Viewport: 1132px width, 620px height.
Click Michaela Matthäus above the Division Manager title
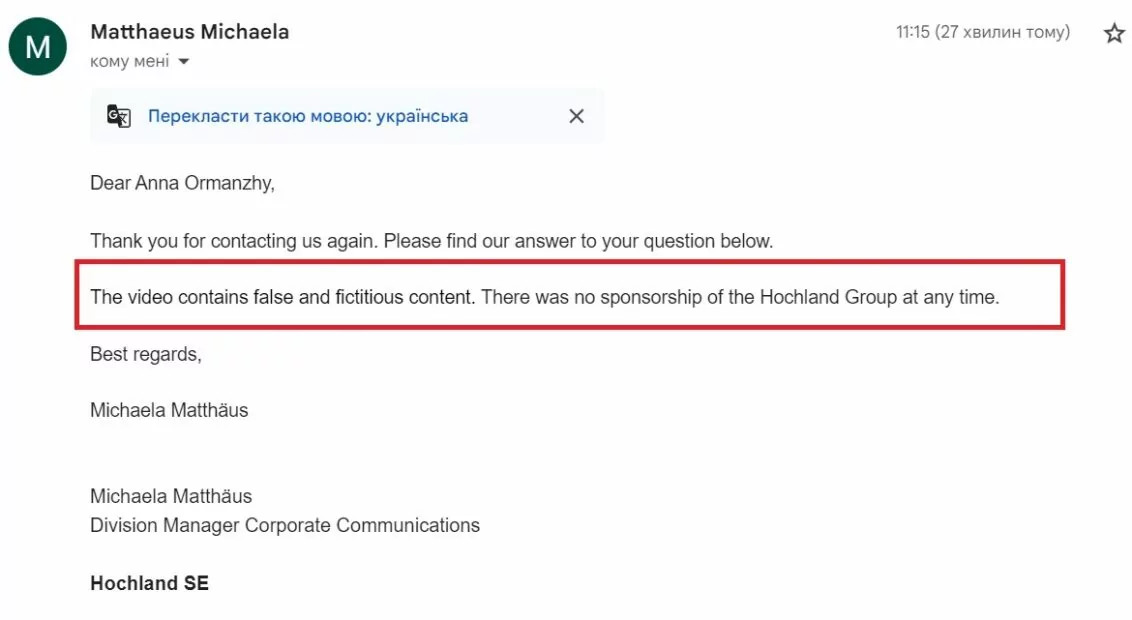point(171,496)
